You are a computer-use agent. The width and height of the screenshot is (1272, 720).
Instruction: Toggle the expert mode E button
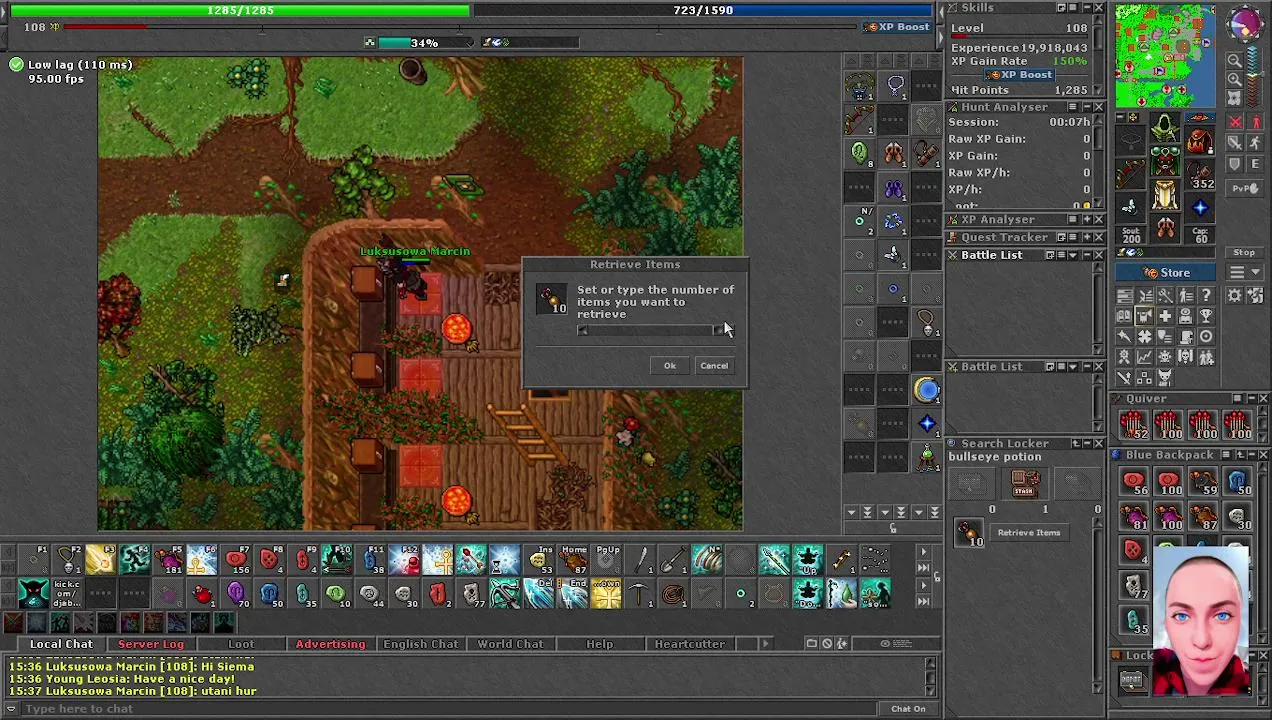[1255, 164]
